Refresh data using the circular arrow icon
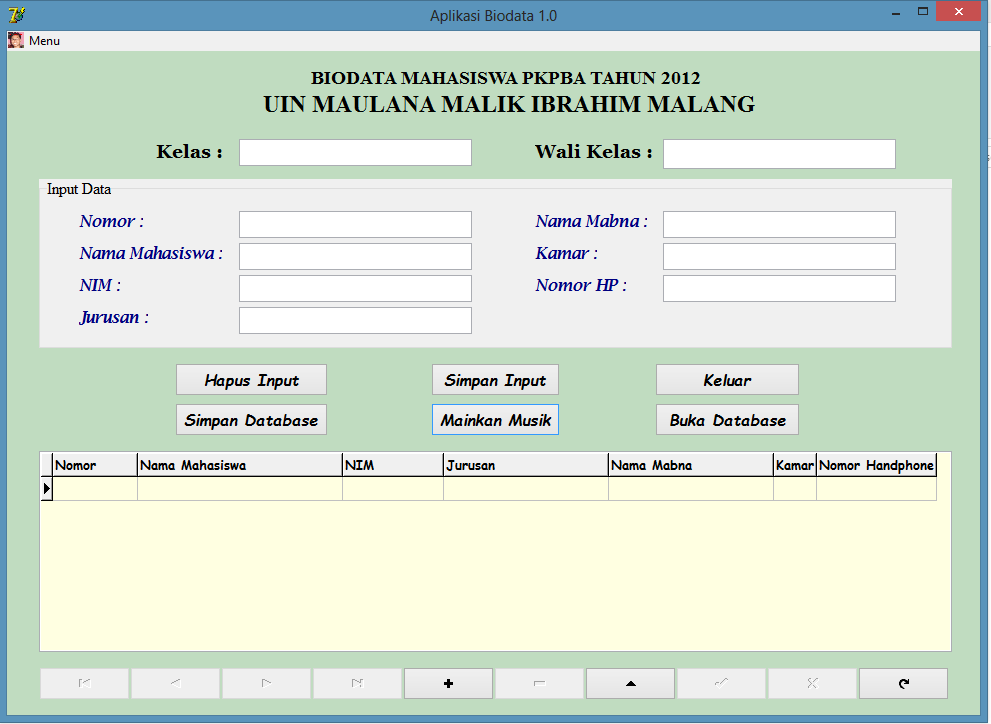The width and height of the screenshot is (991, 724). coord(903,683)
